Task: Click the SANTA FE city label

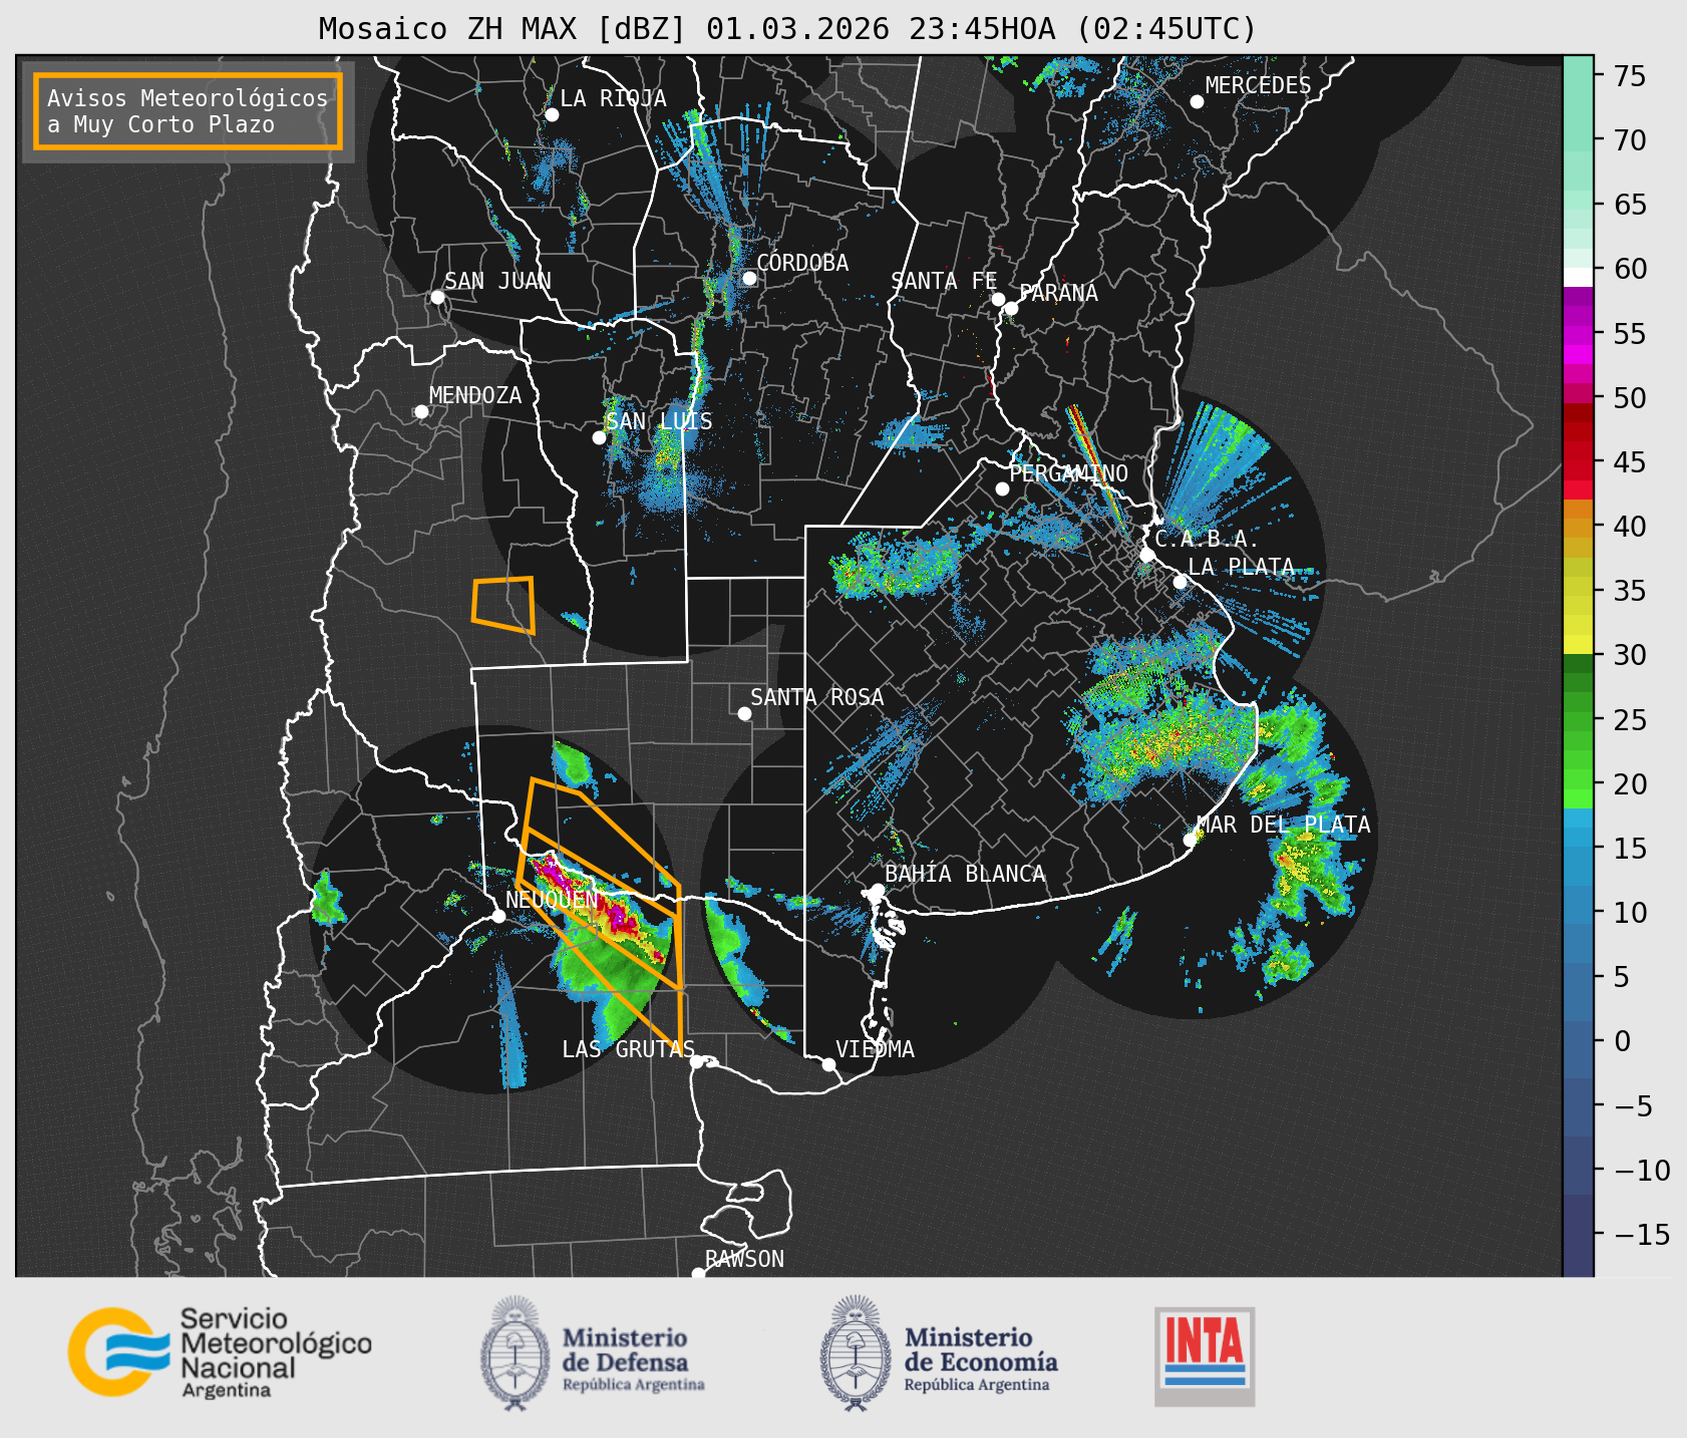Action: (x=944, y=281)
